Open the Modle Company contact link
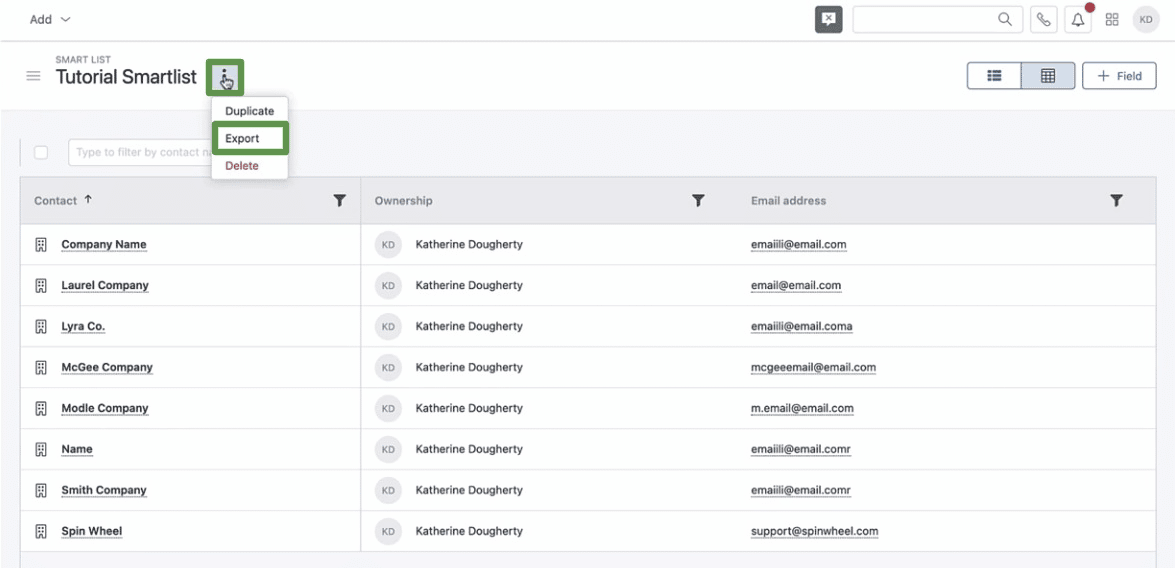Viewport: 1175px width, 568px height. (x=105, y=408)
